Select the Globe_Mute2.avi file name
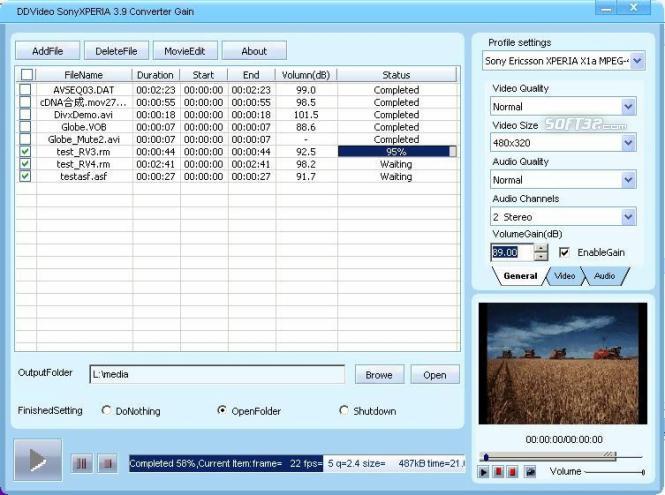The width and height of the screenshot is (665, 495). click(x=84, y=139)
